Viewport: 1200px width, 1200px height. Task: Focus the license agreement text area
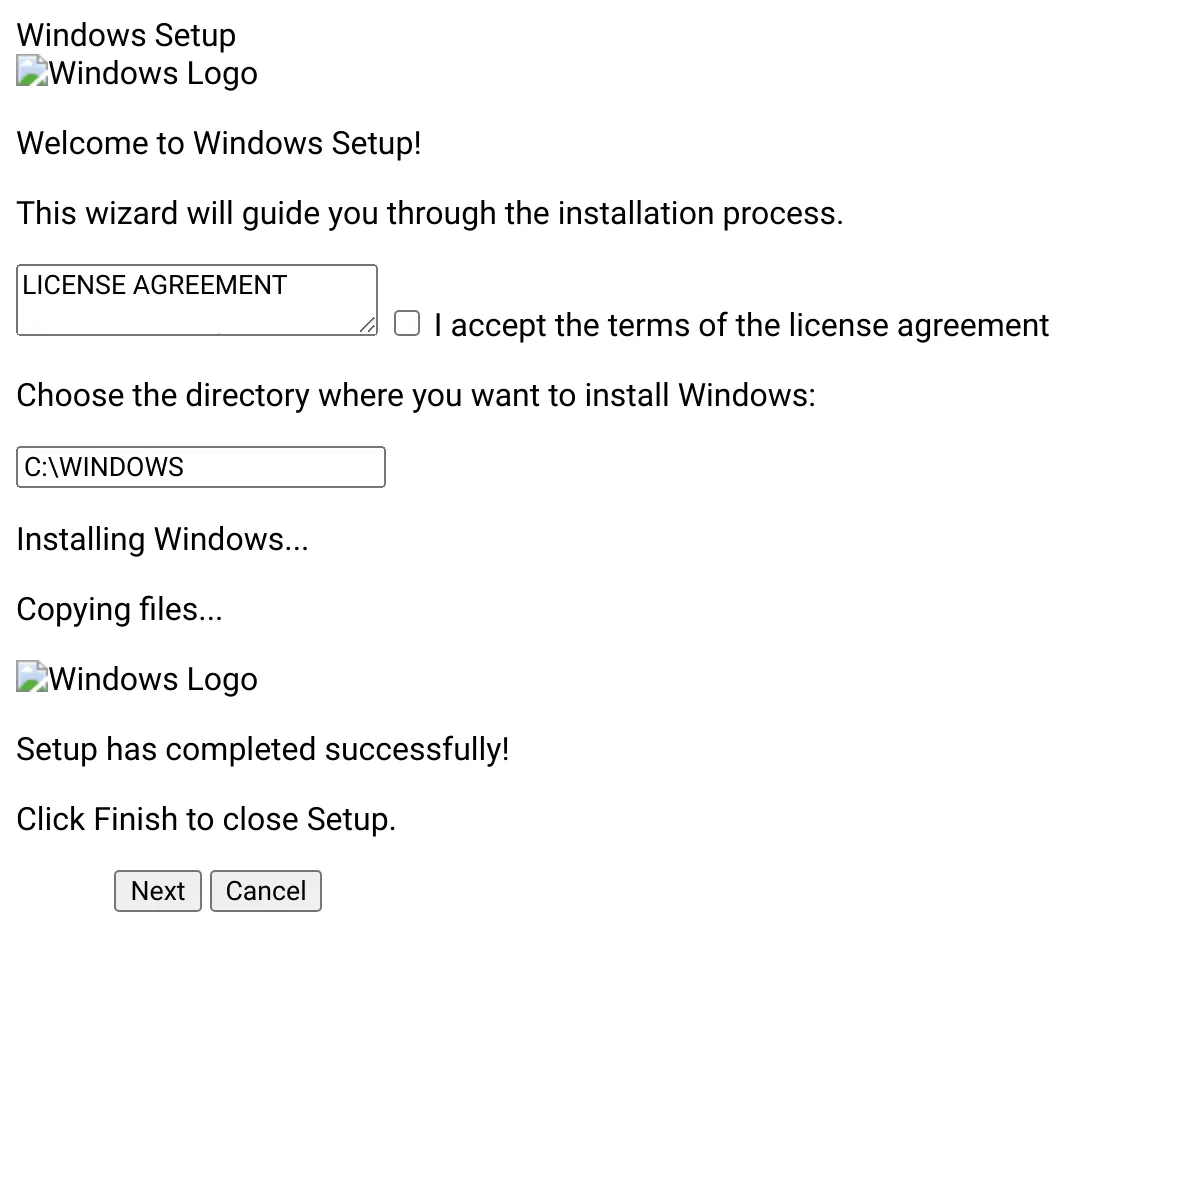click(197, 300)
